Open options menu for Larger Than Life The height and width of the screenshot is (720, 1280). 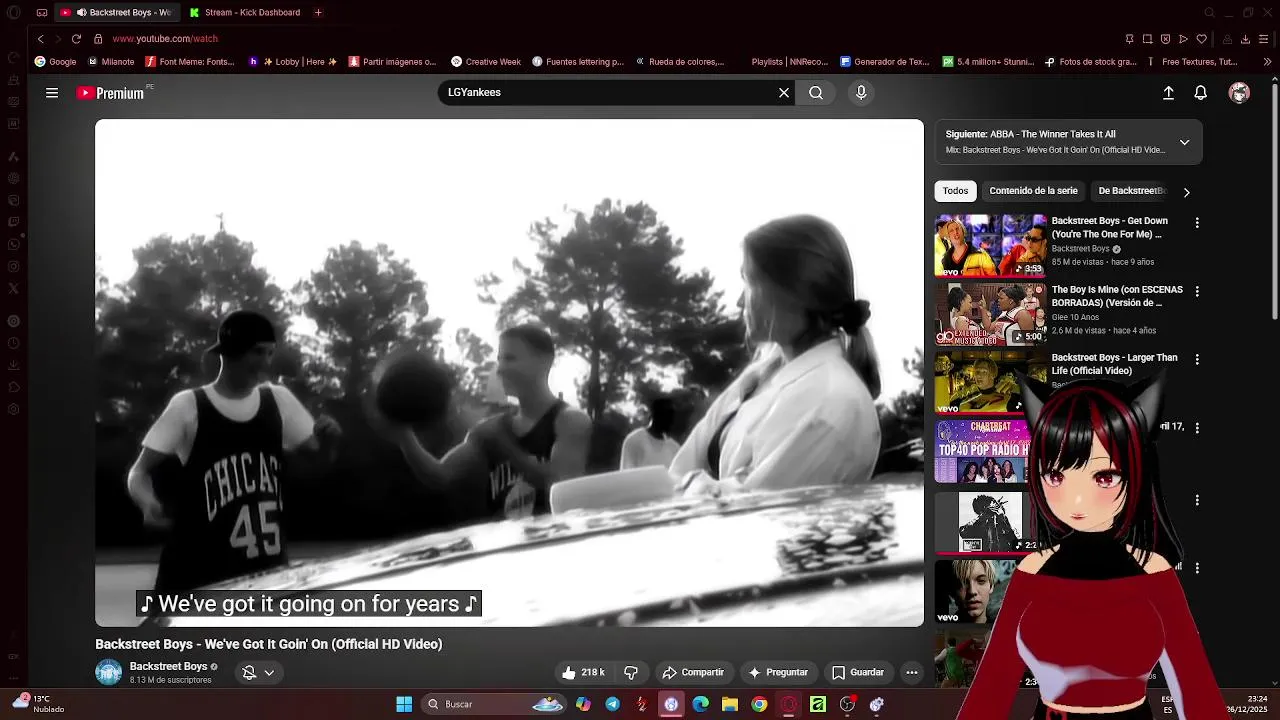[x=1197, y=359]
